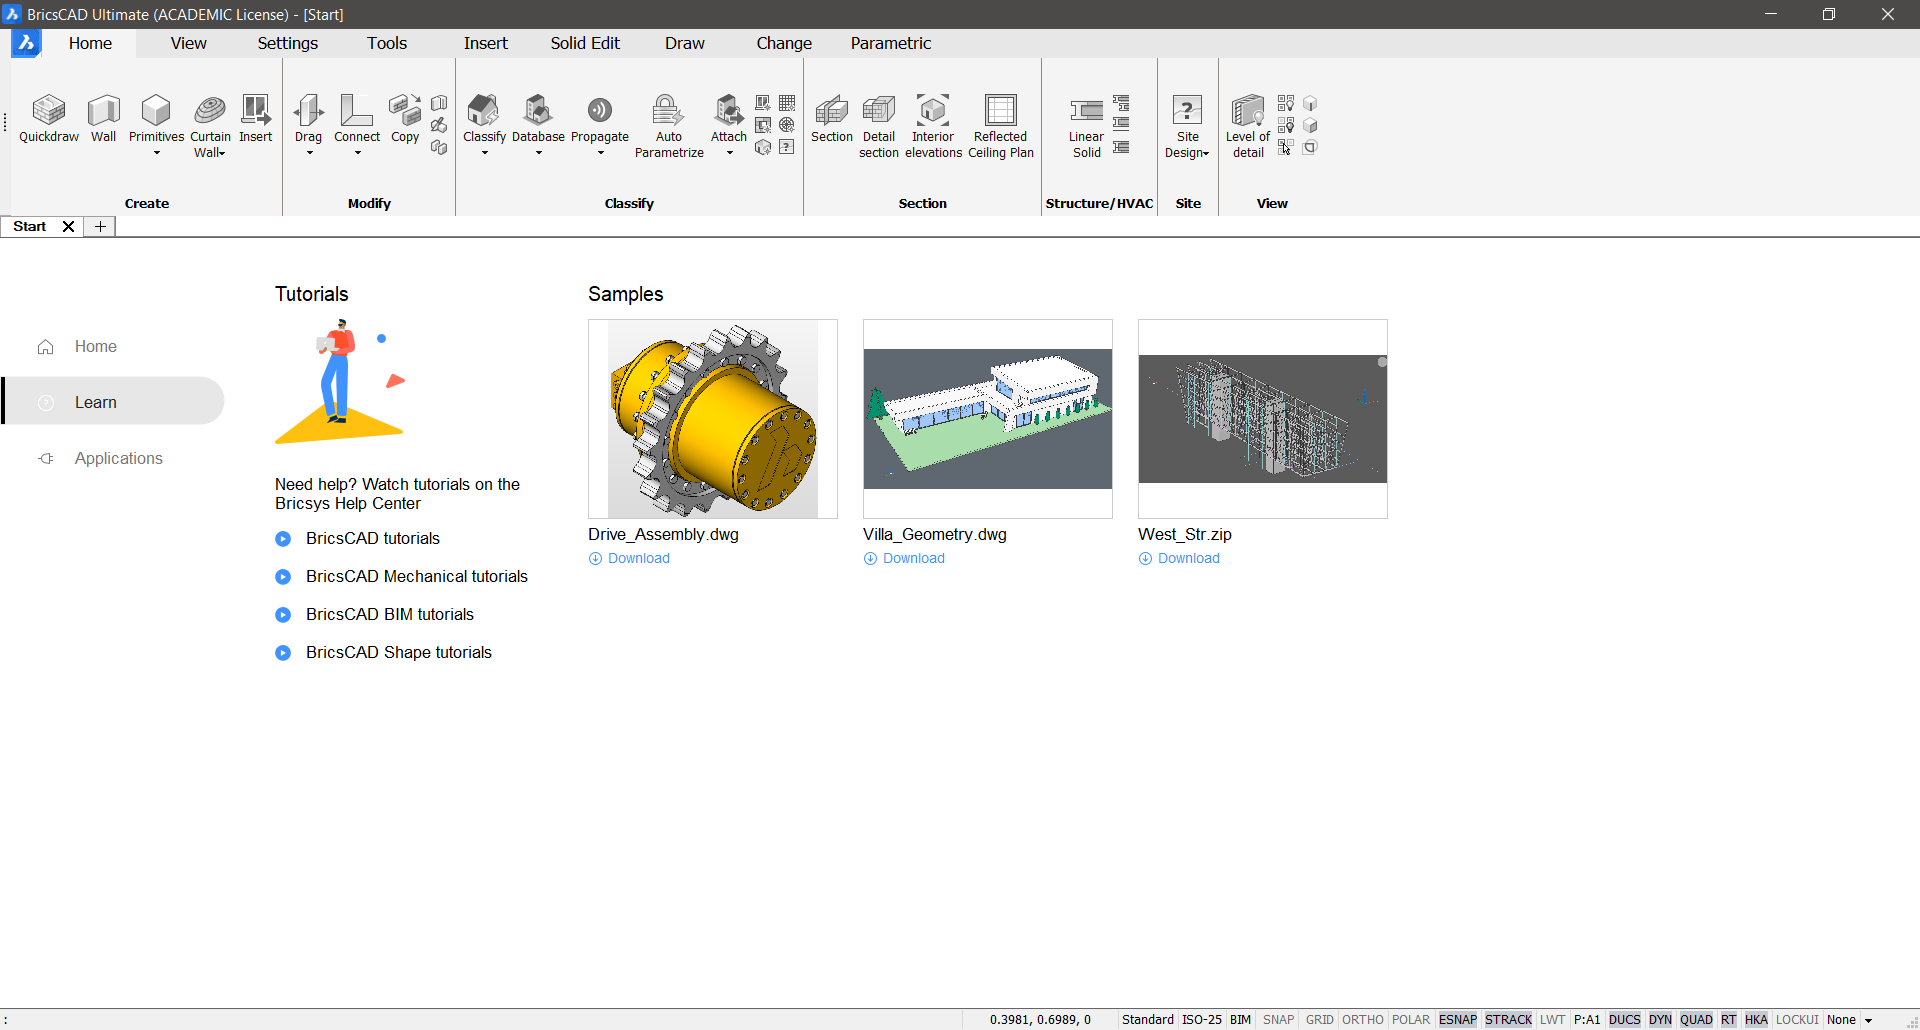Add a new document tab with plus button
This screenshot has height=1030, width=1920.
[100, 227]
